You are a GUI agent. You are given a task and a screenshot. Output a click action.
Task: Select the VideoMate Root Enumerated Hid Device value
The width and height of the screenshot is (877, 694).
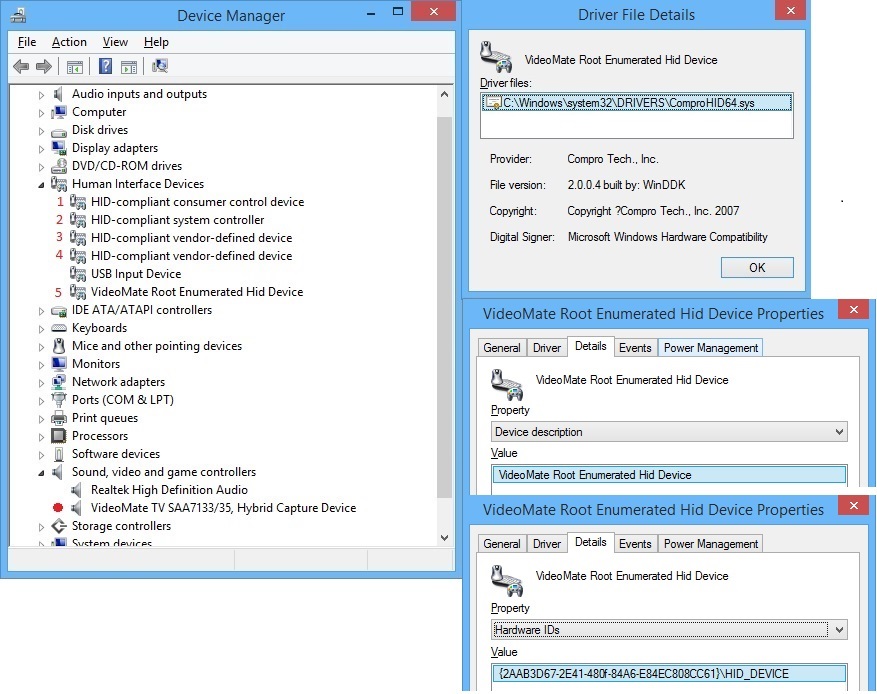coord(669,475)
